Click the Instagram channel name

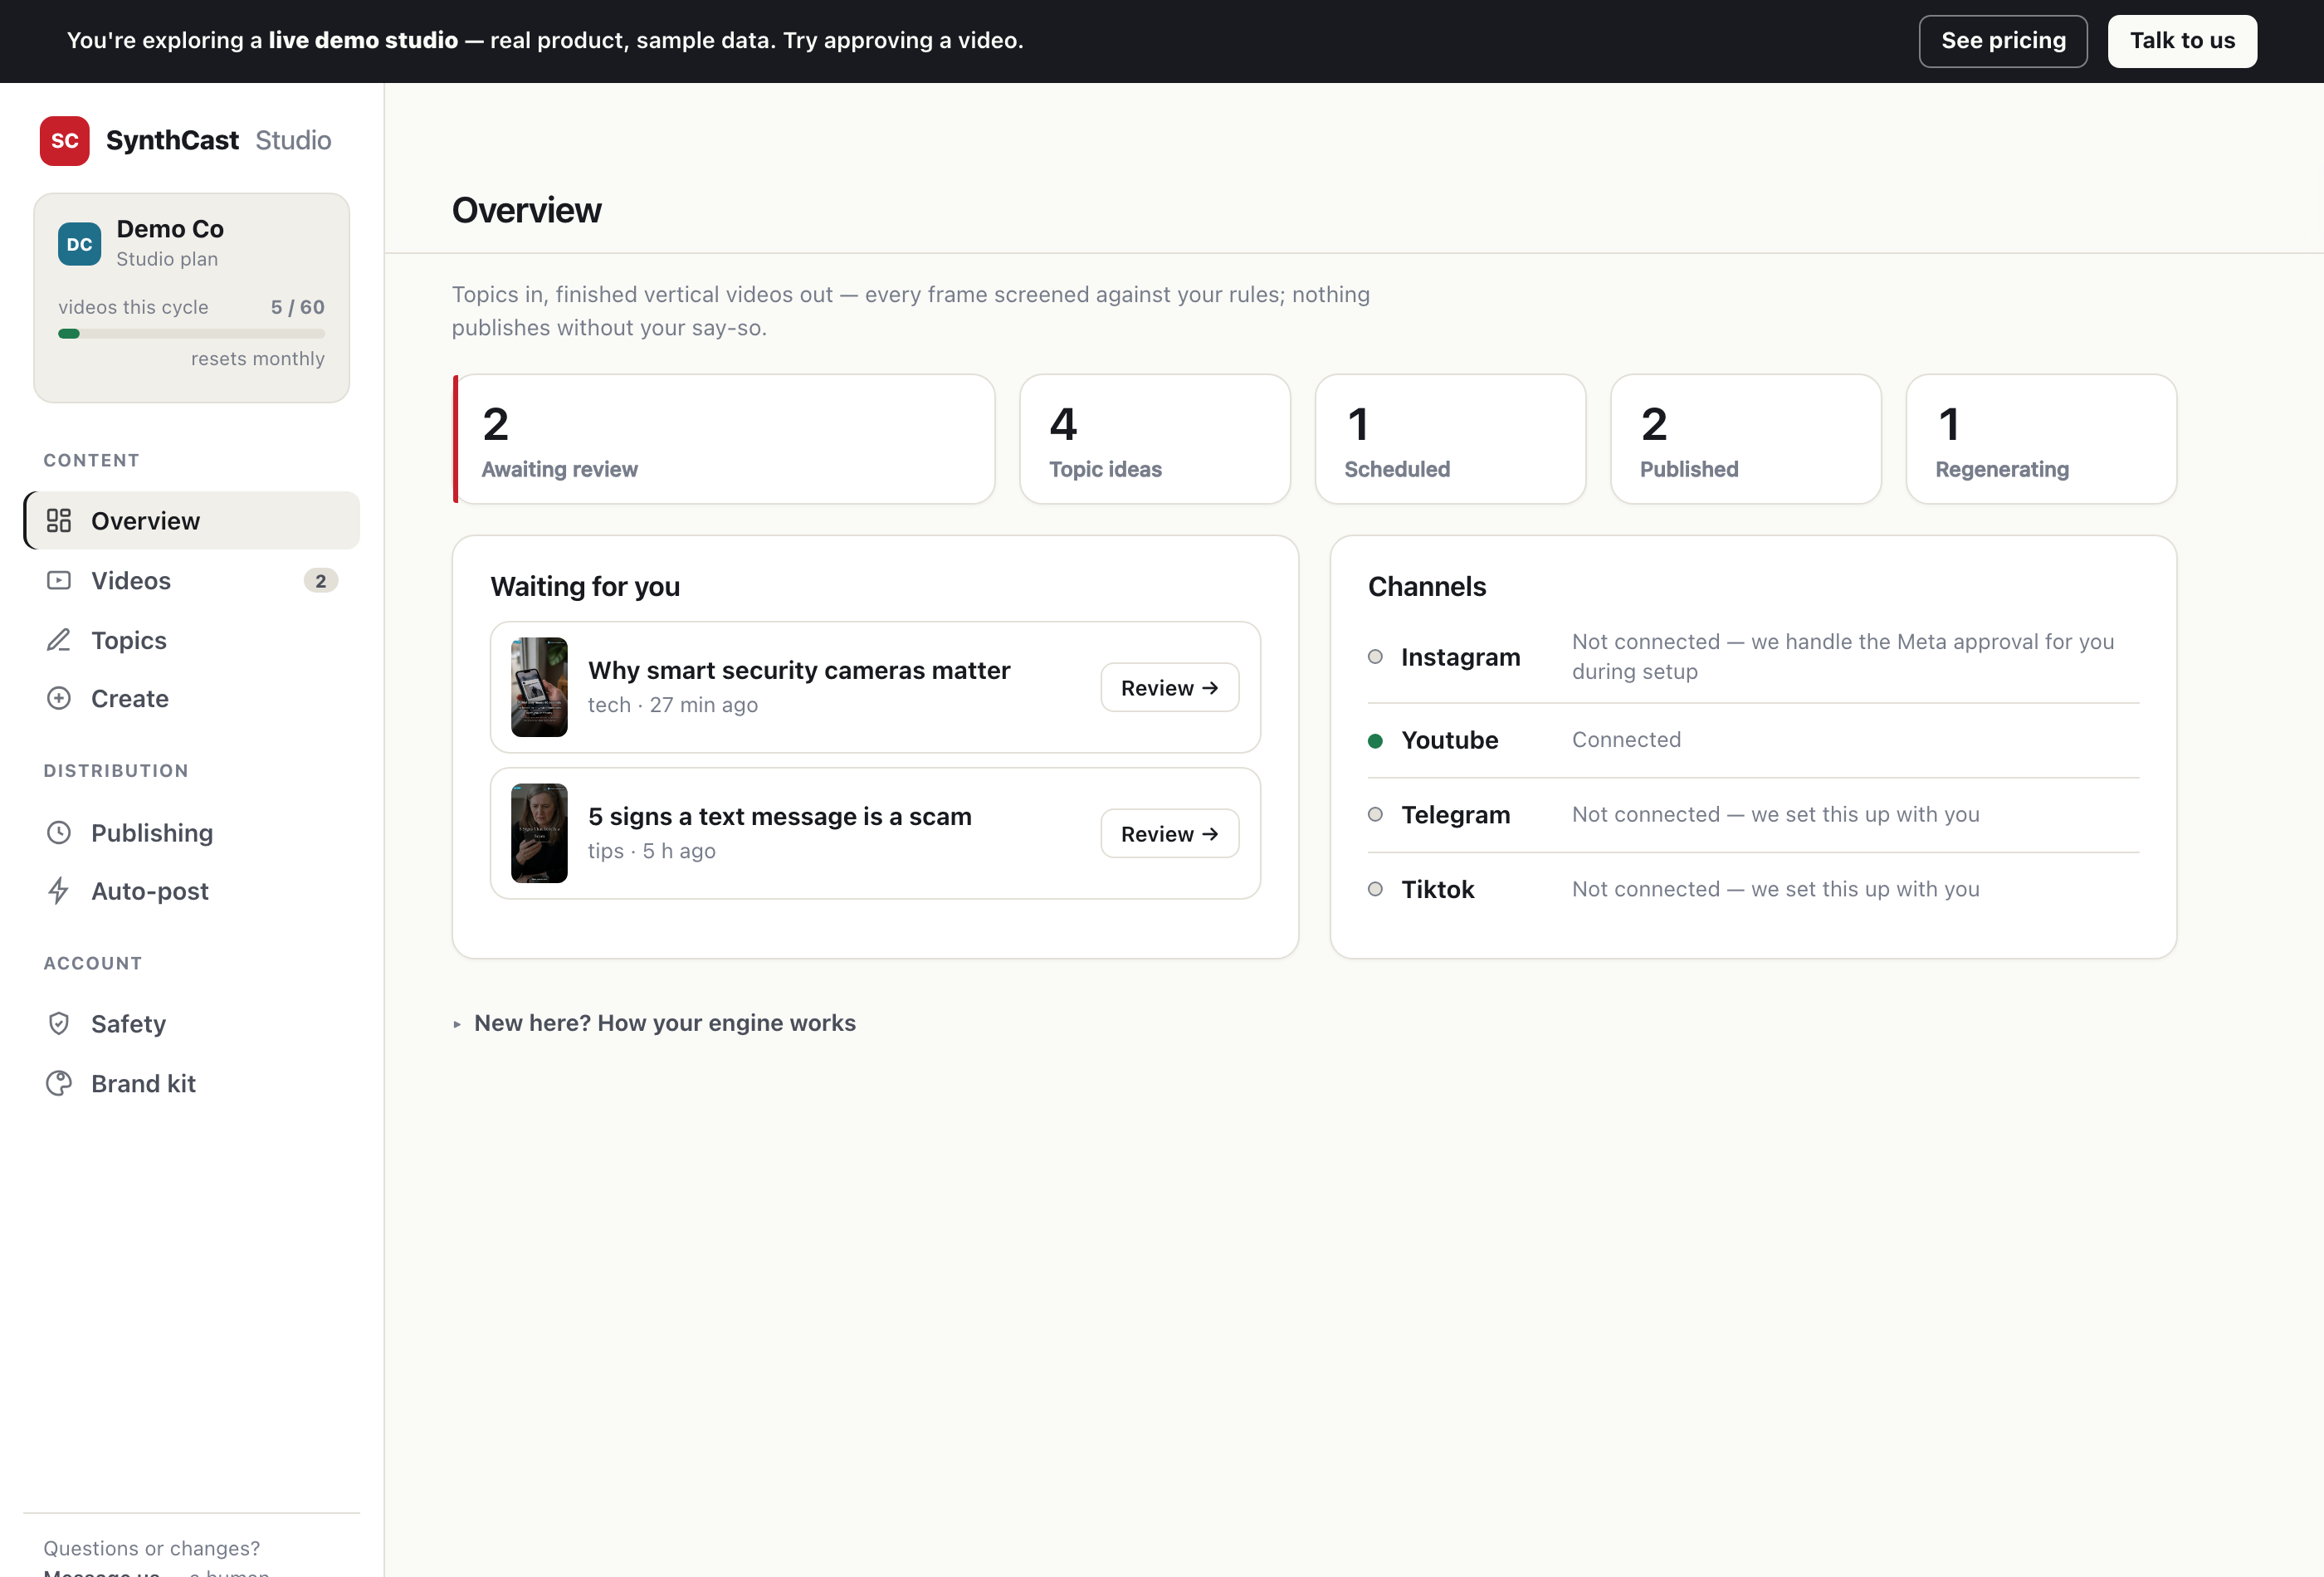(1460, 657)
